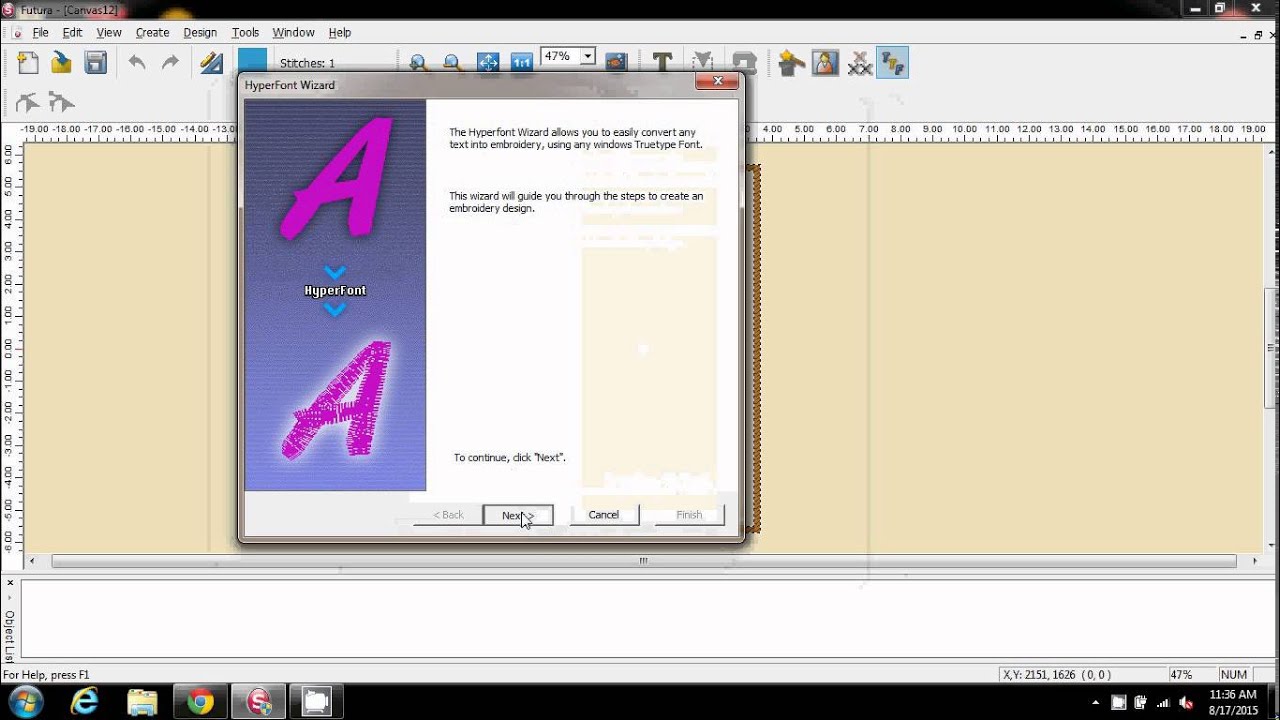Click the muted volume speaker icon

[1186, 702]
